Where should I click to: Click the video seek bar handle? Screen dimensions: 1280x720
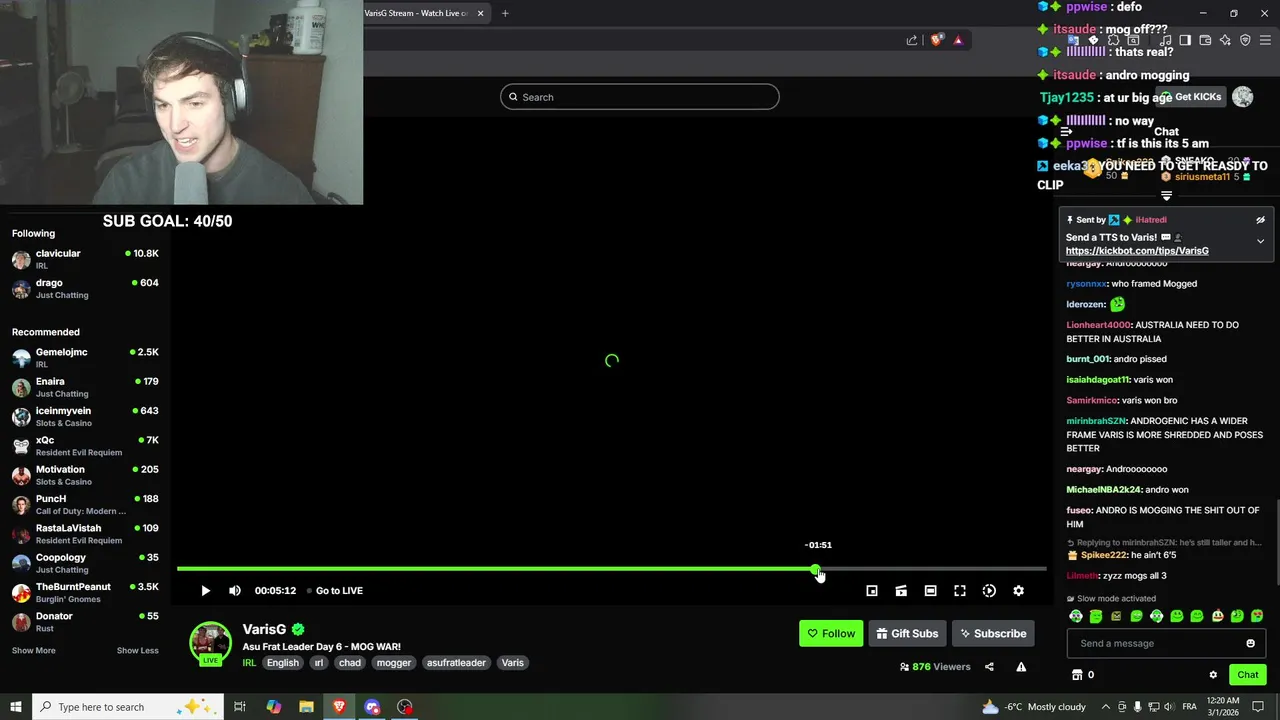(816, 569)
